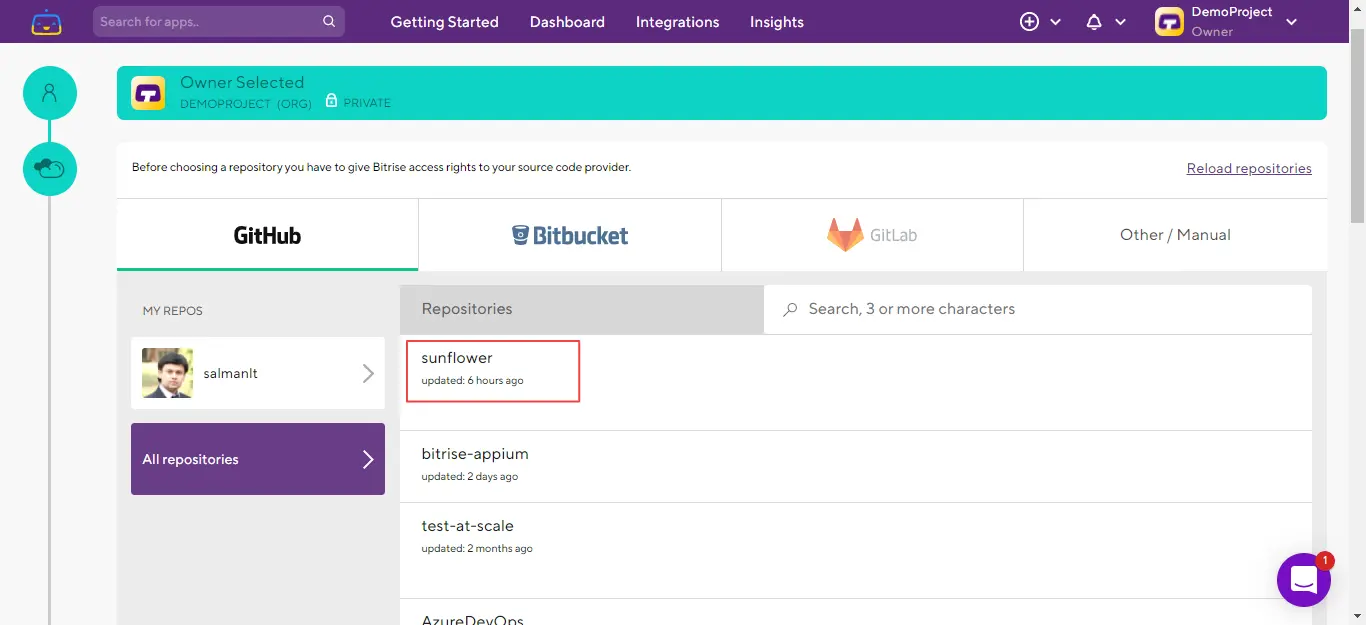Image resolution: width=1366 pixels, height=625 pixels.
Task: Expand the chevron next to the bell
Action: point(1120,22)
